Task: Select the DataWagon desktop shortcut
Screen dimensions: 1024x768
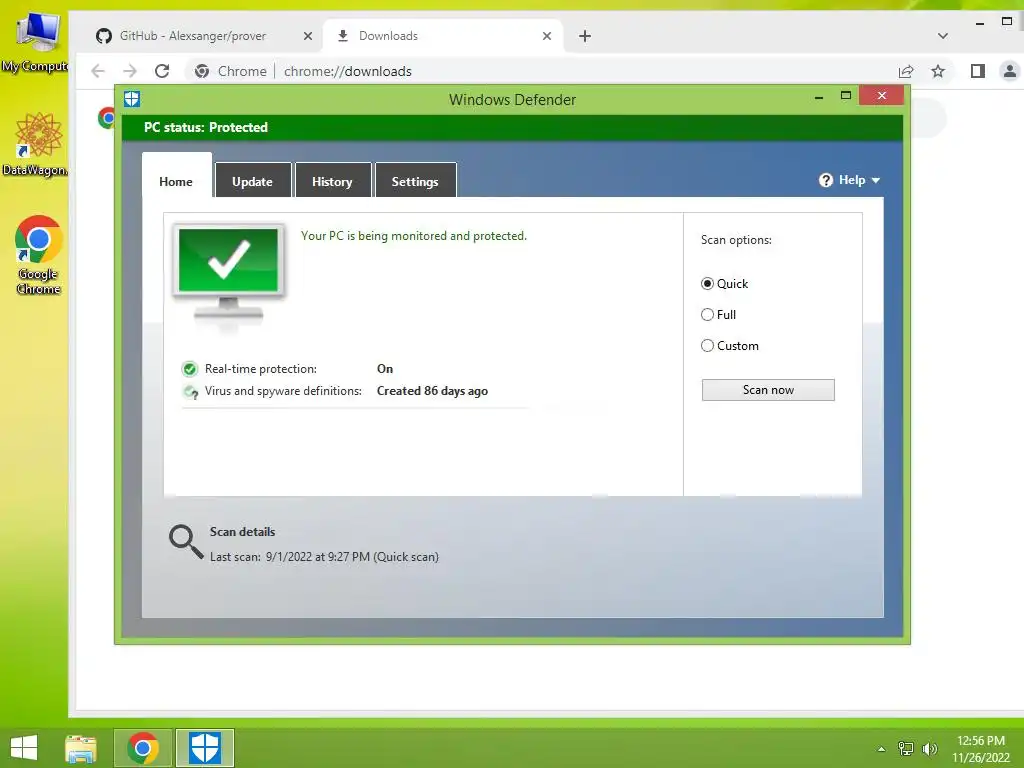Action: [x=37, y=144]
